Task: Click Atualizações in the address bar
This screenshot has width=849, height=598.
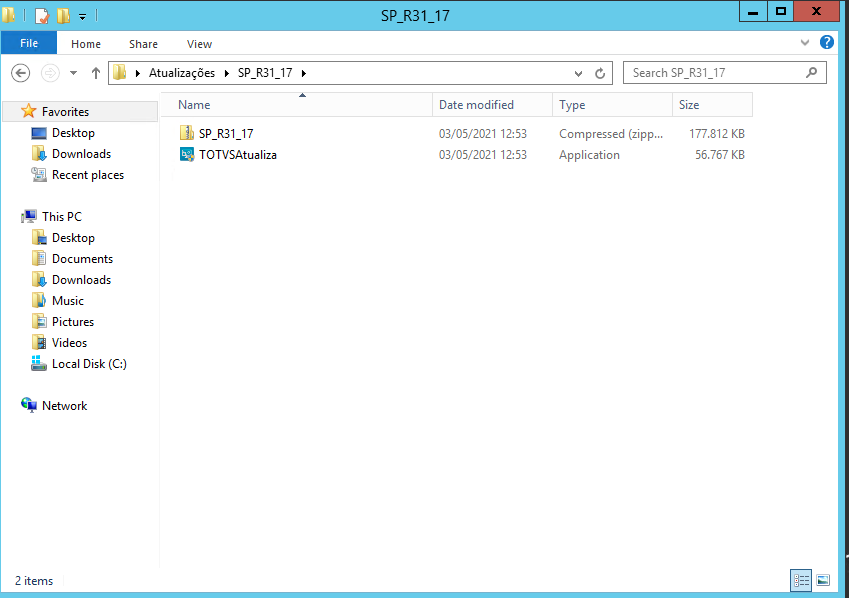Action: 182,73
